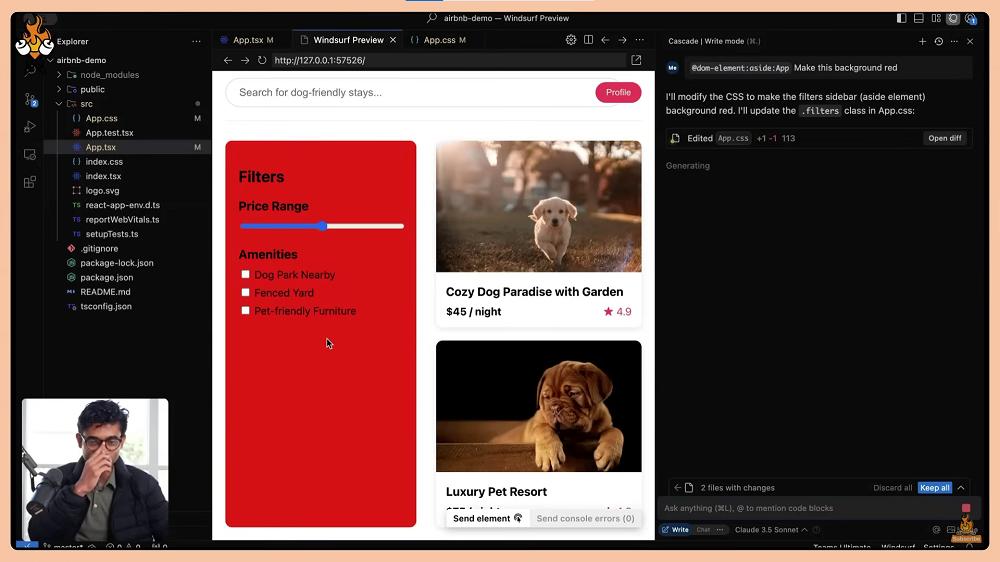Screen dimensions: 1000x562
Task: Click Open diff button
Action: (944, 138)
